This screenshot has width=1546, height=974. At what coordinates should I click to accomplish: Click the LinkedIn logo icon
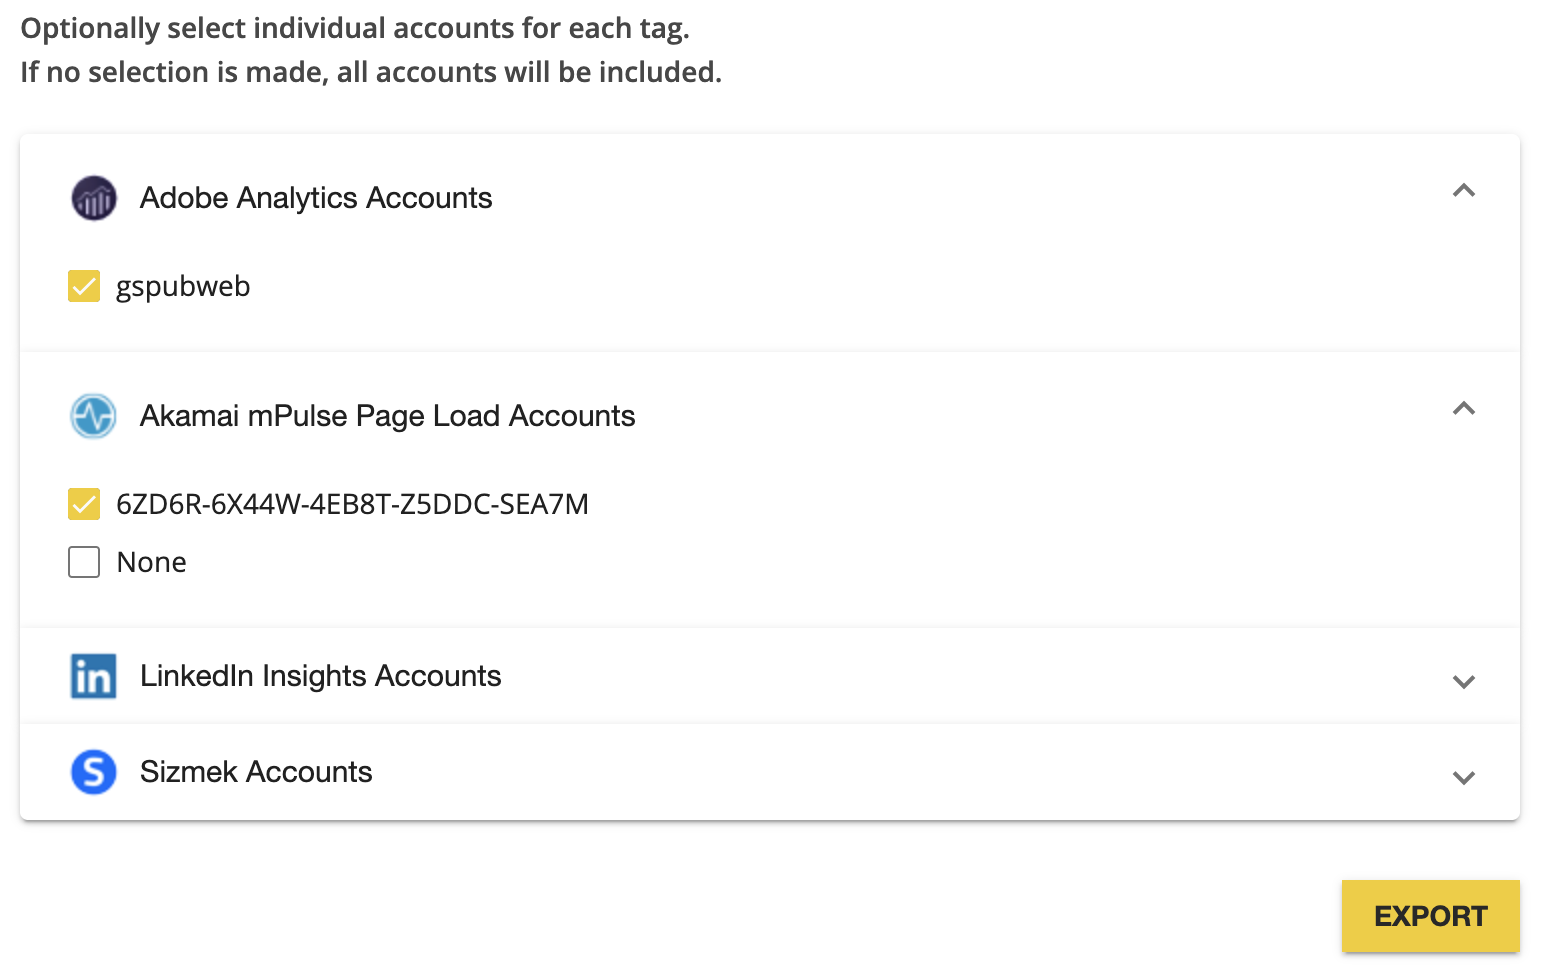coord(94,676)
